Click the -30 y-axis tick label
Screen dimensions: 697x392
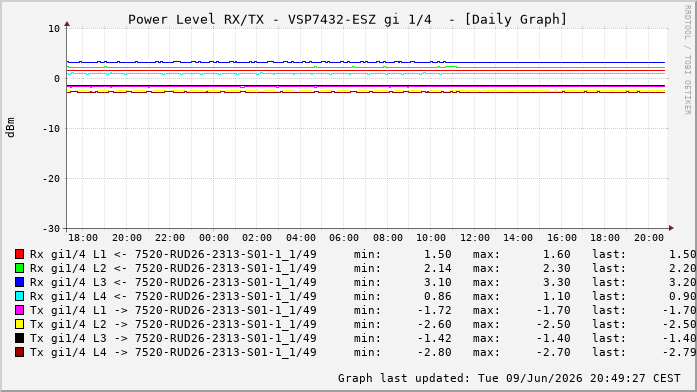[x=51, y=229]
